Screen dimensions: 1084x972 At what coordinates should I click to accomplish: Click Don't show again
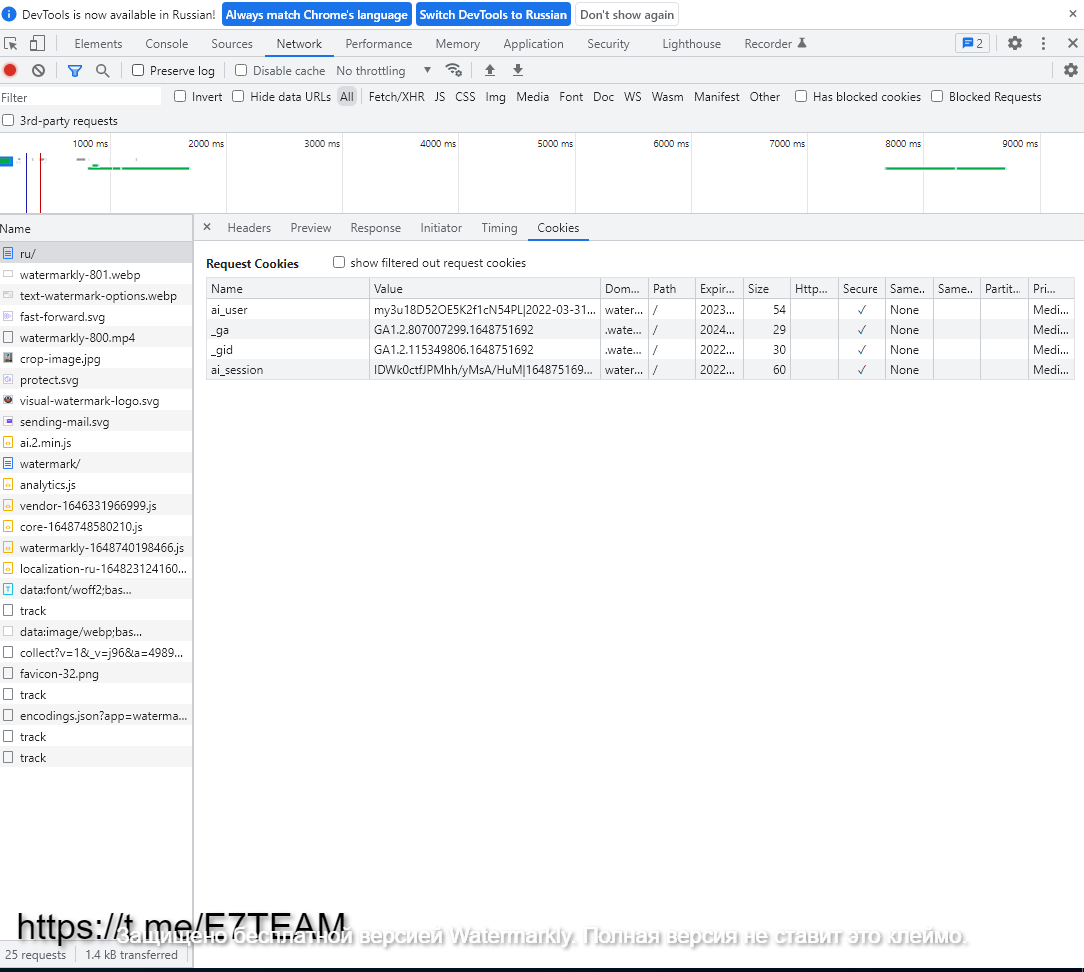tap(627, 15)
